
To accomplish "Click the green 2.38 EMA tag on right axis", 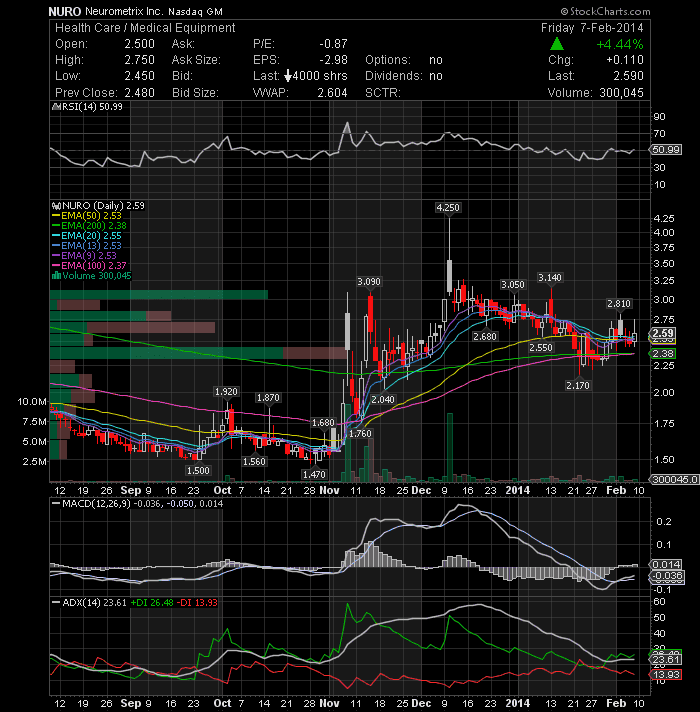I will coord(663,353).
